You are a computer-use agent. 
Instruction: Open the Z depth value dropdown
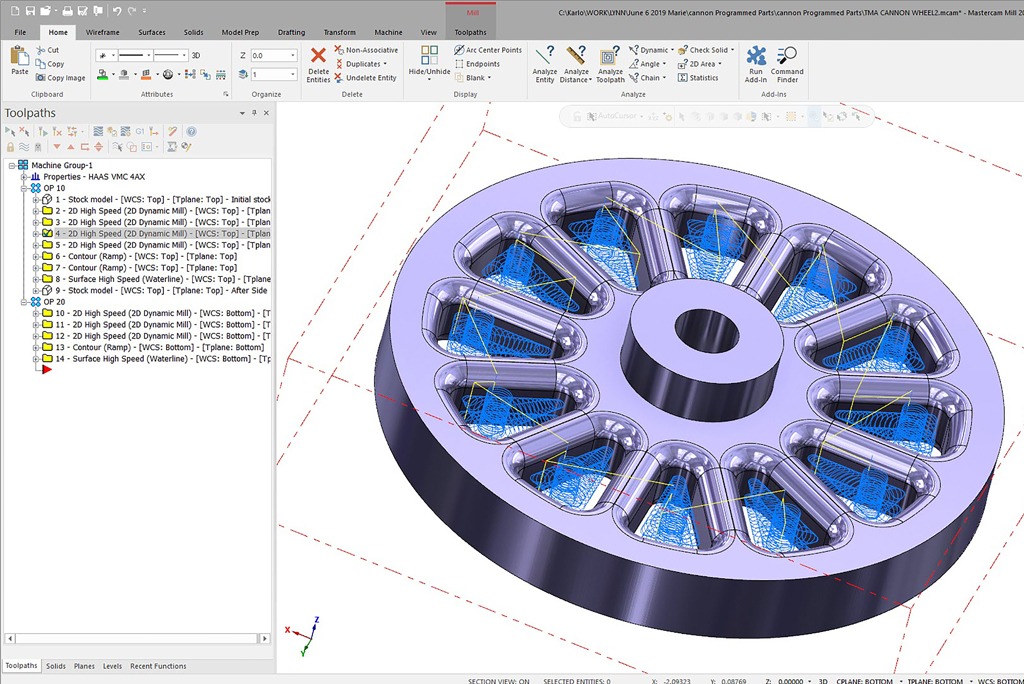(x=293, y=56)
